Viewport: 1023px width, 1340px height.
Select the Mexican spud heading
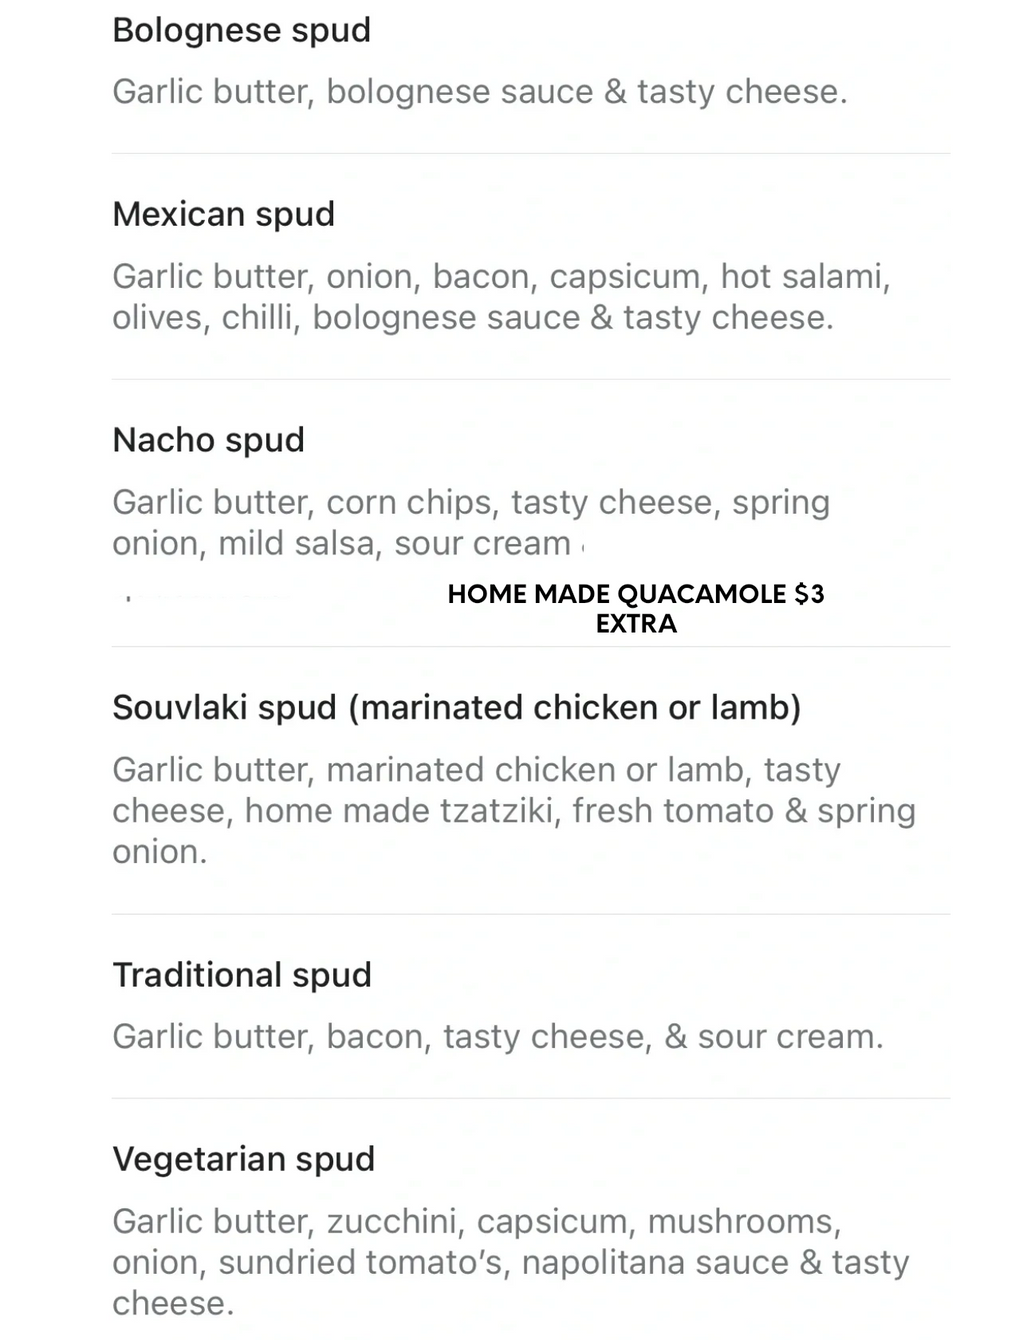223,214
